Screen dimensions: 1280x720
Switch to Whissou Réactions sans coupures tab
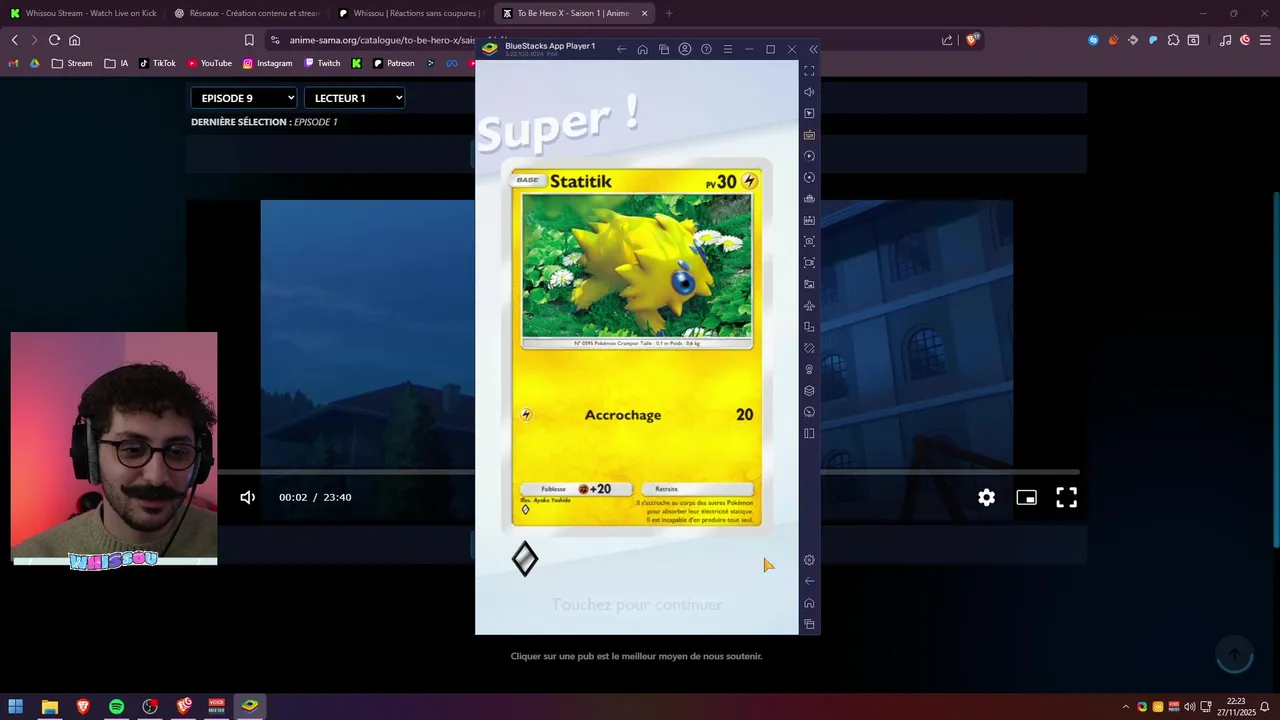click(409, 13)
